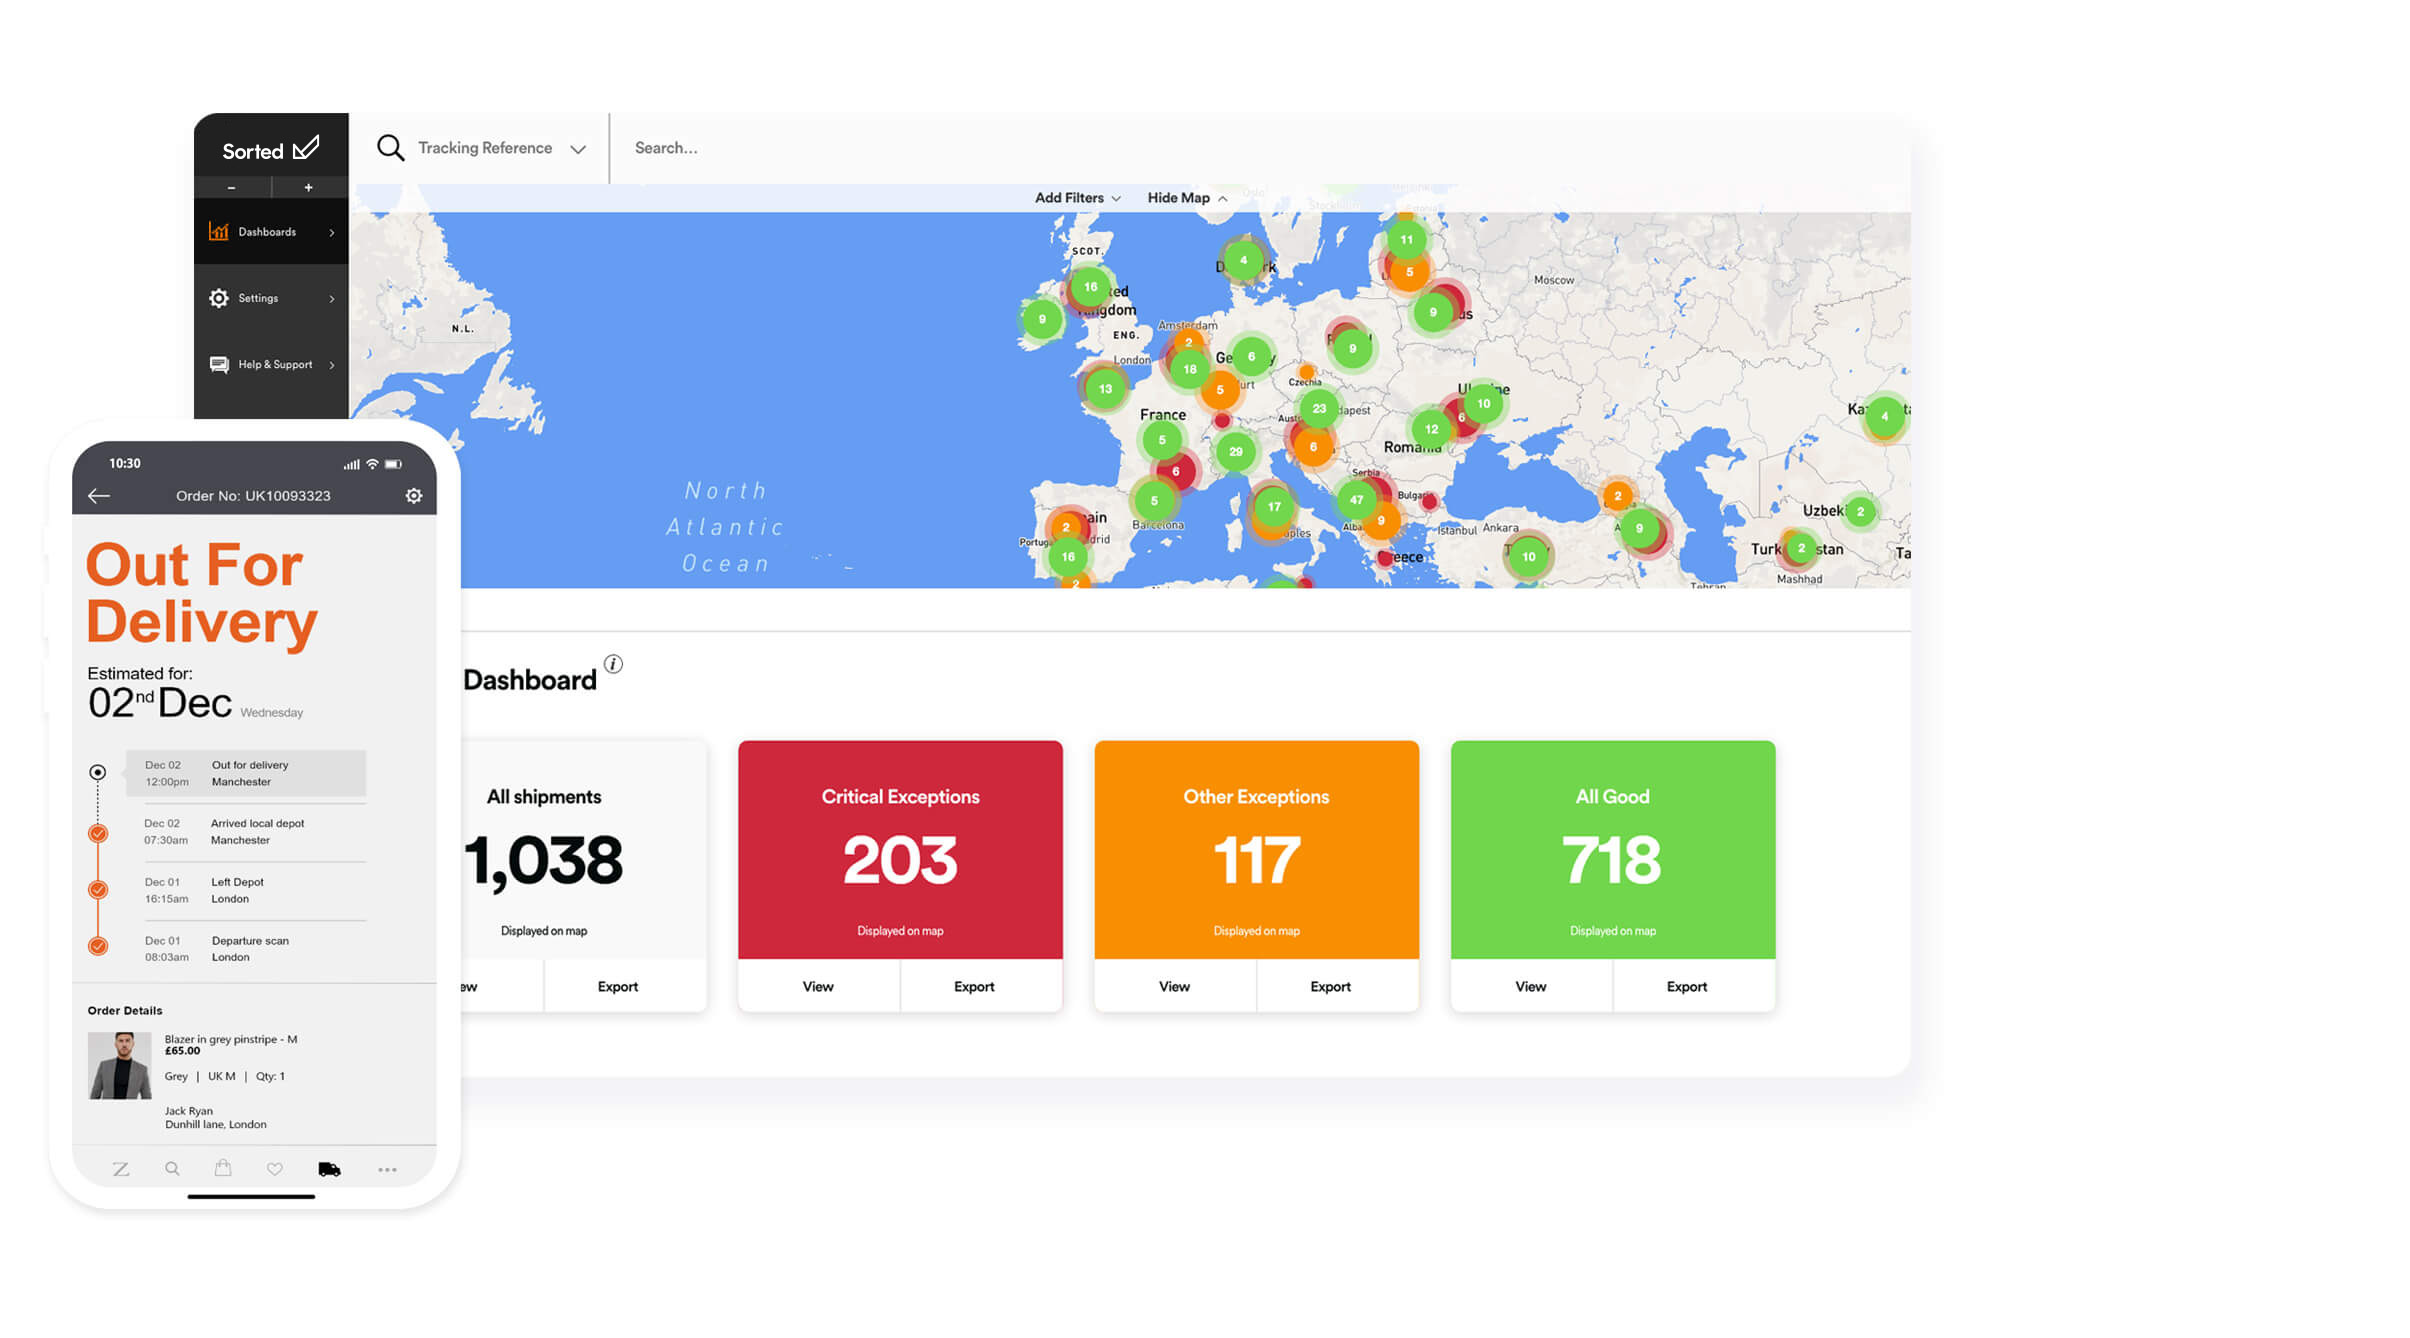Tap the phone search nav icon
This screenshot has width=2410, height=1338.
(x=172, y=1169)
